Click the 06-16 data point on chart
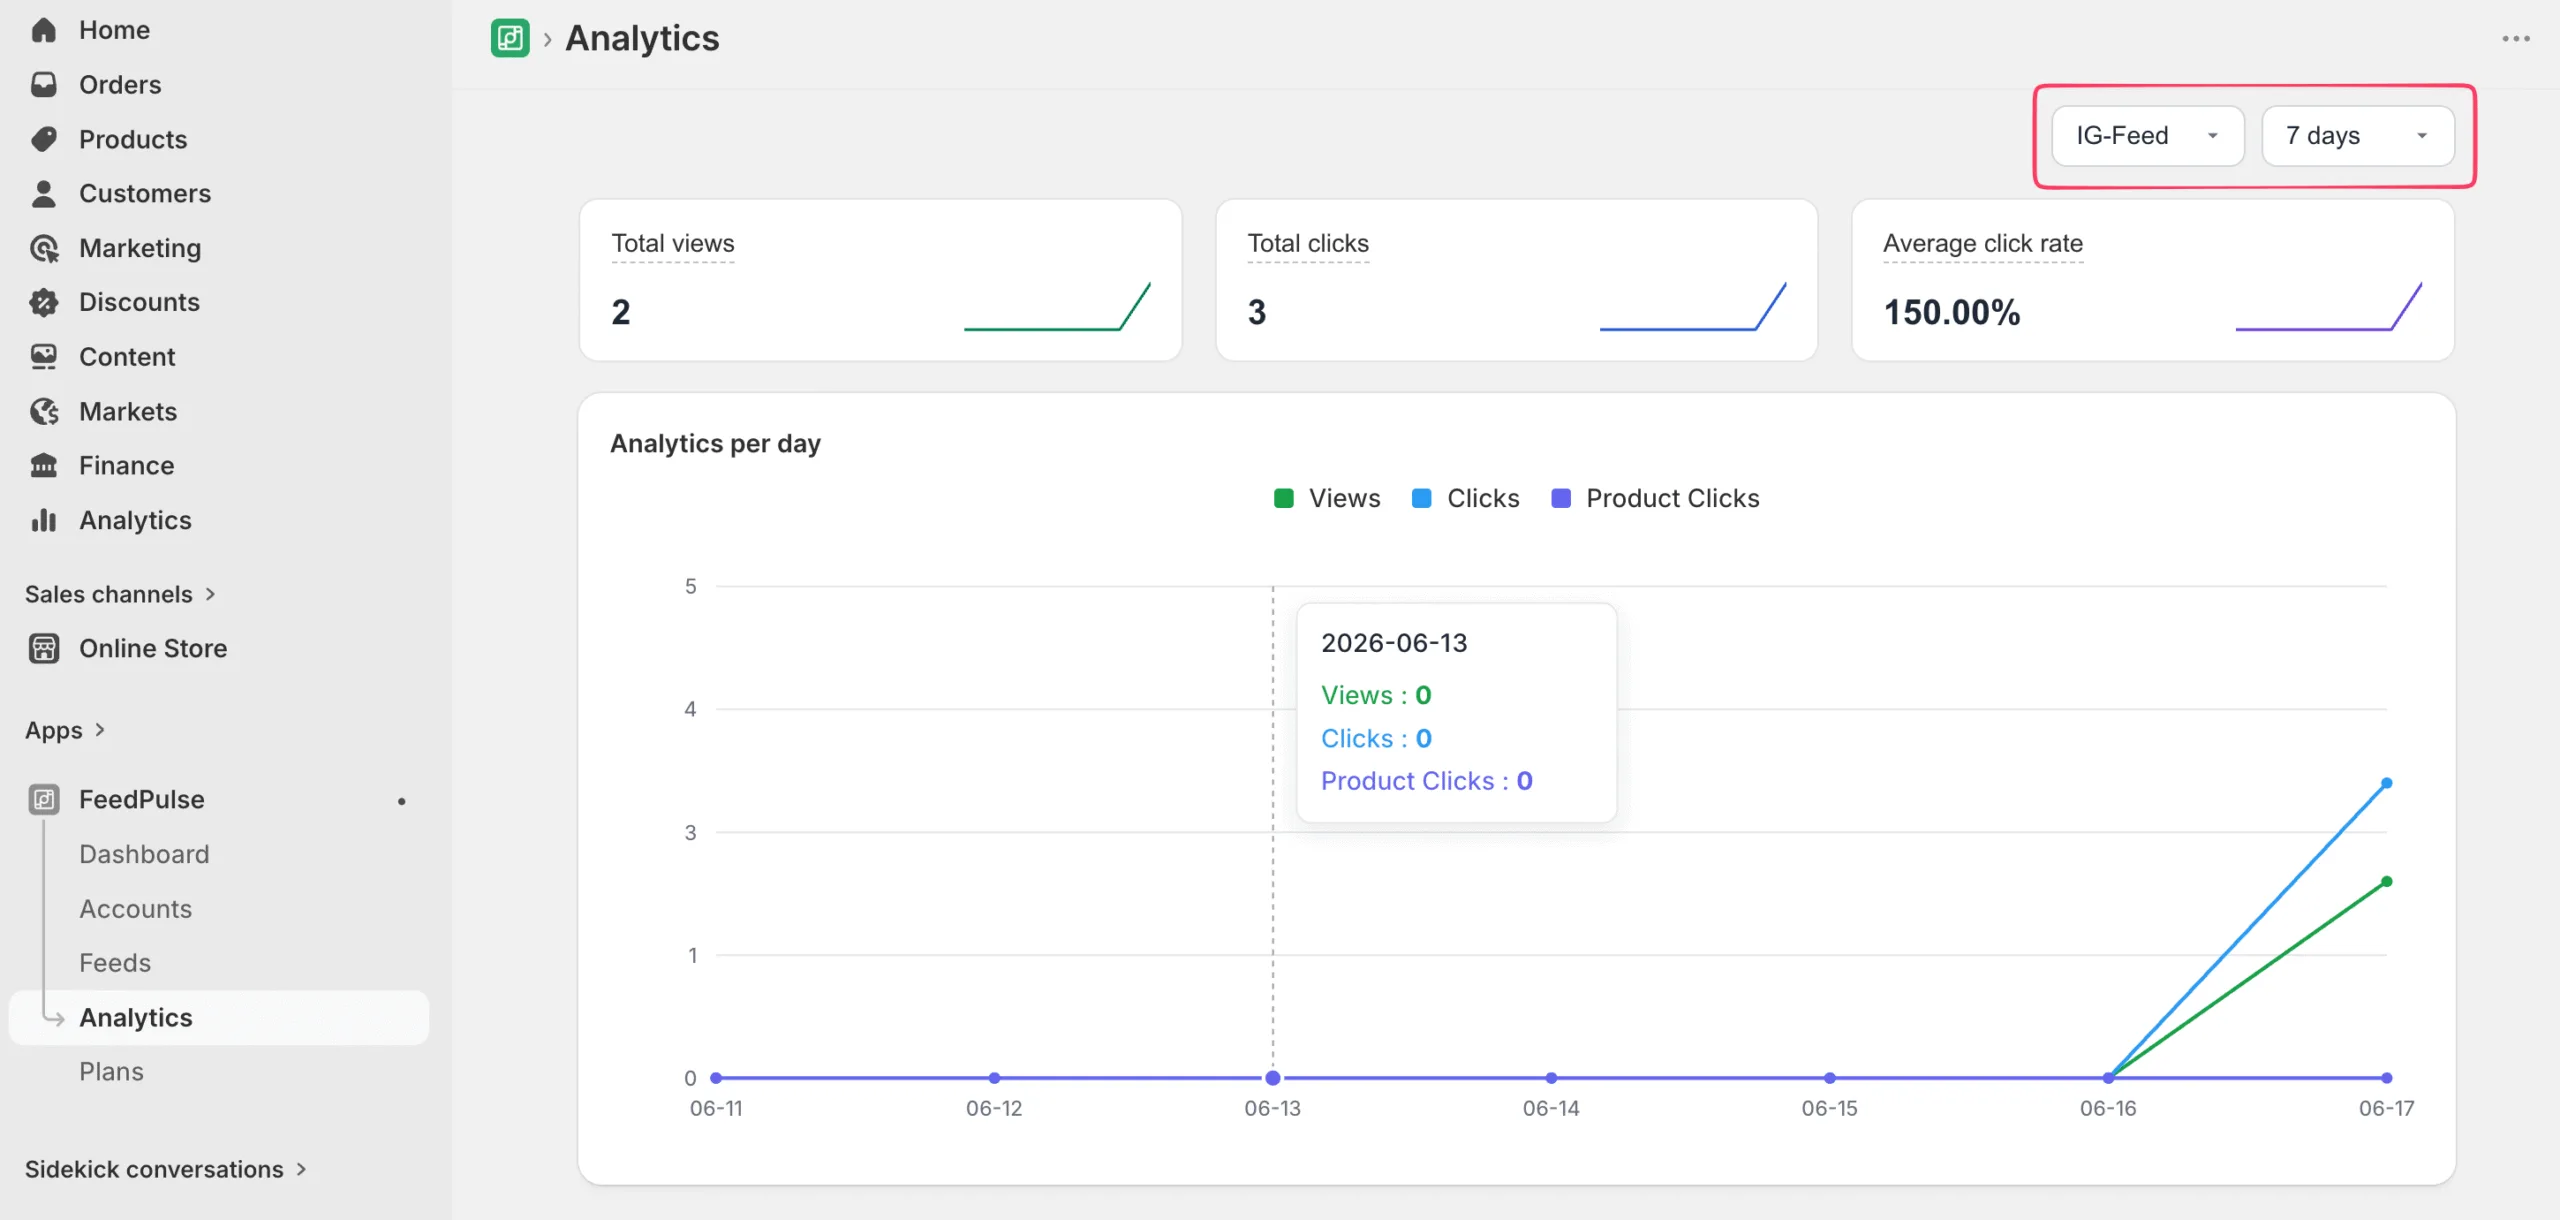 2108,1078
